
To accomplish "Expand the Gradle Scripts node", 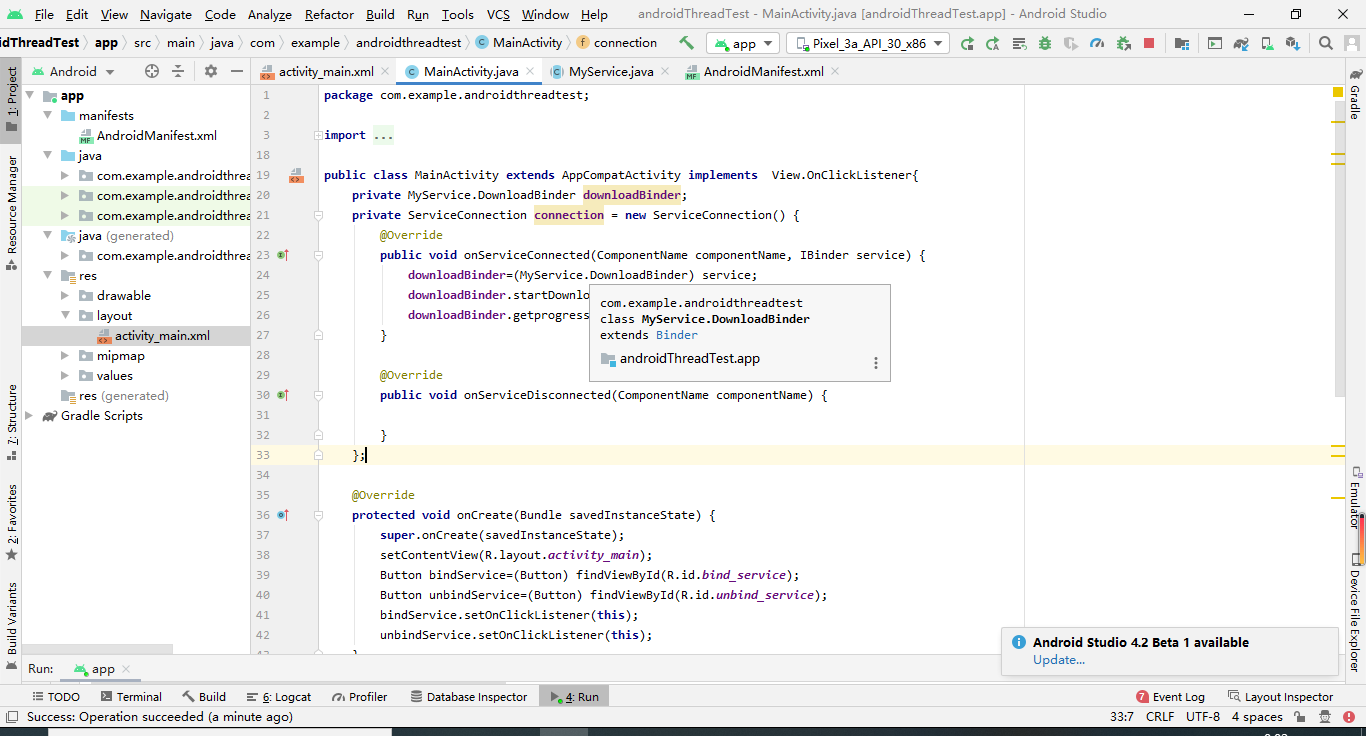I will pyautogui.click(x=29, y=416).
